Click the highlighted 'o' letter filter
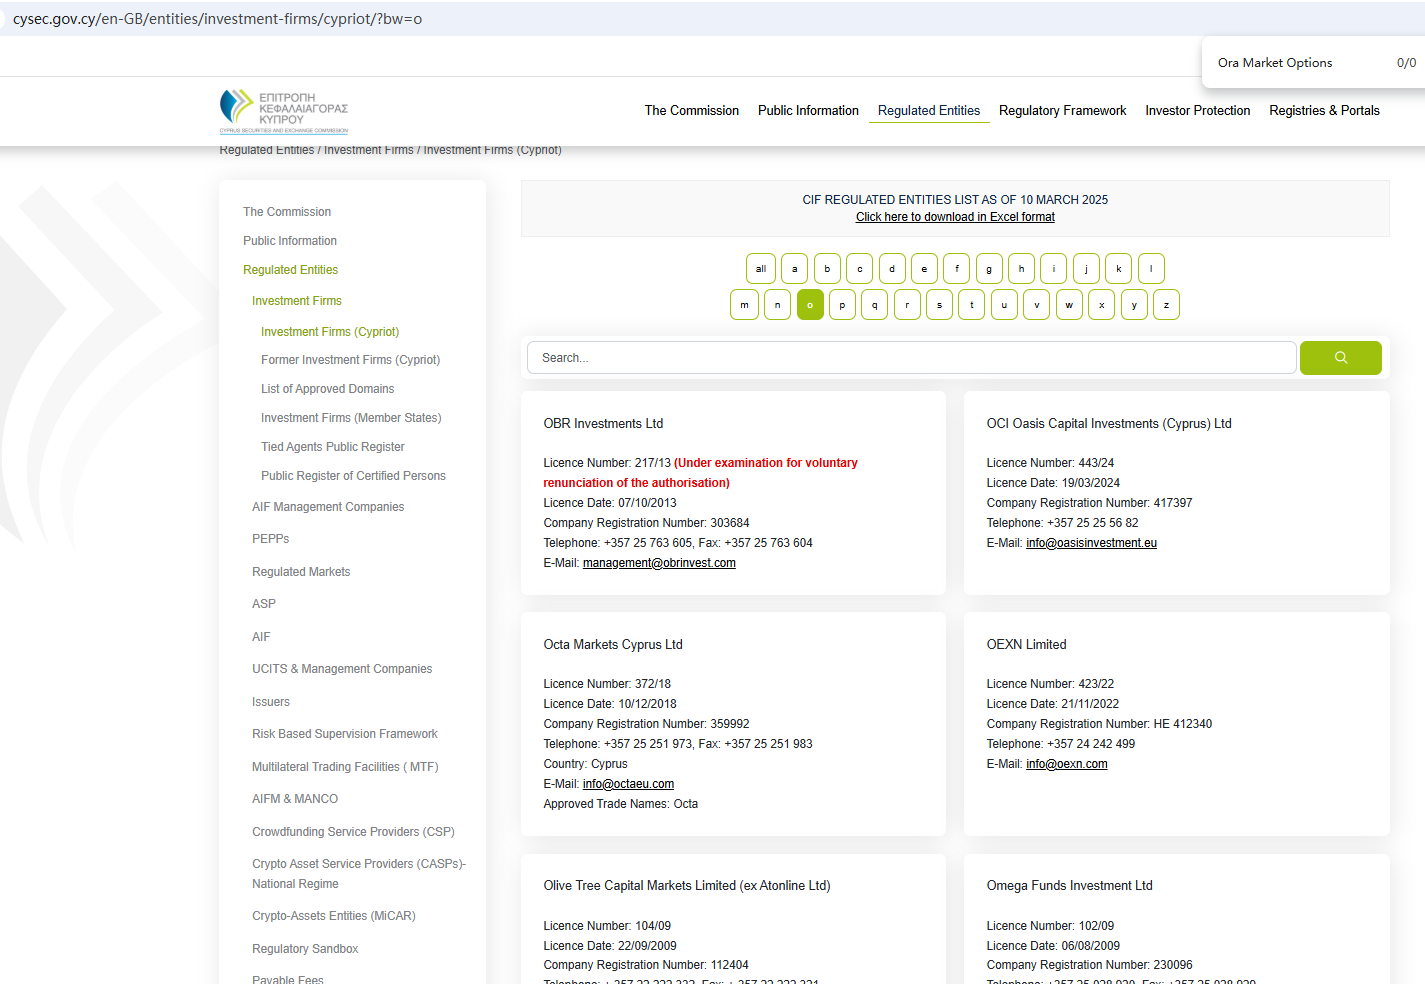 tap(810, 305)
